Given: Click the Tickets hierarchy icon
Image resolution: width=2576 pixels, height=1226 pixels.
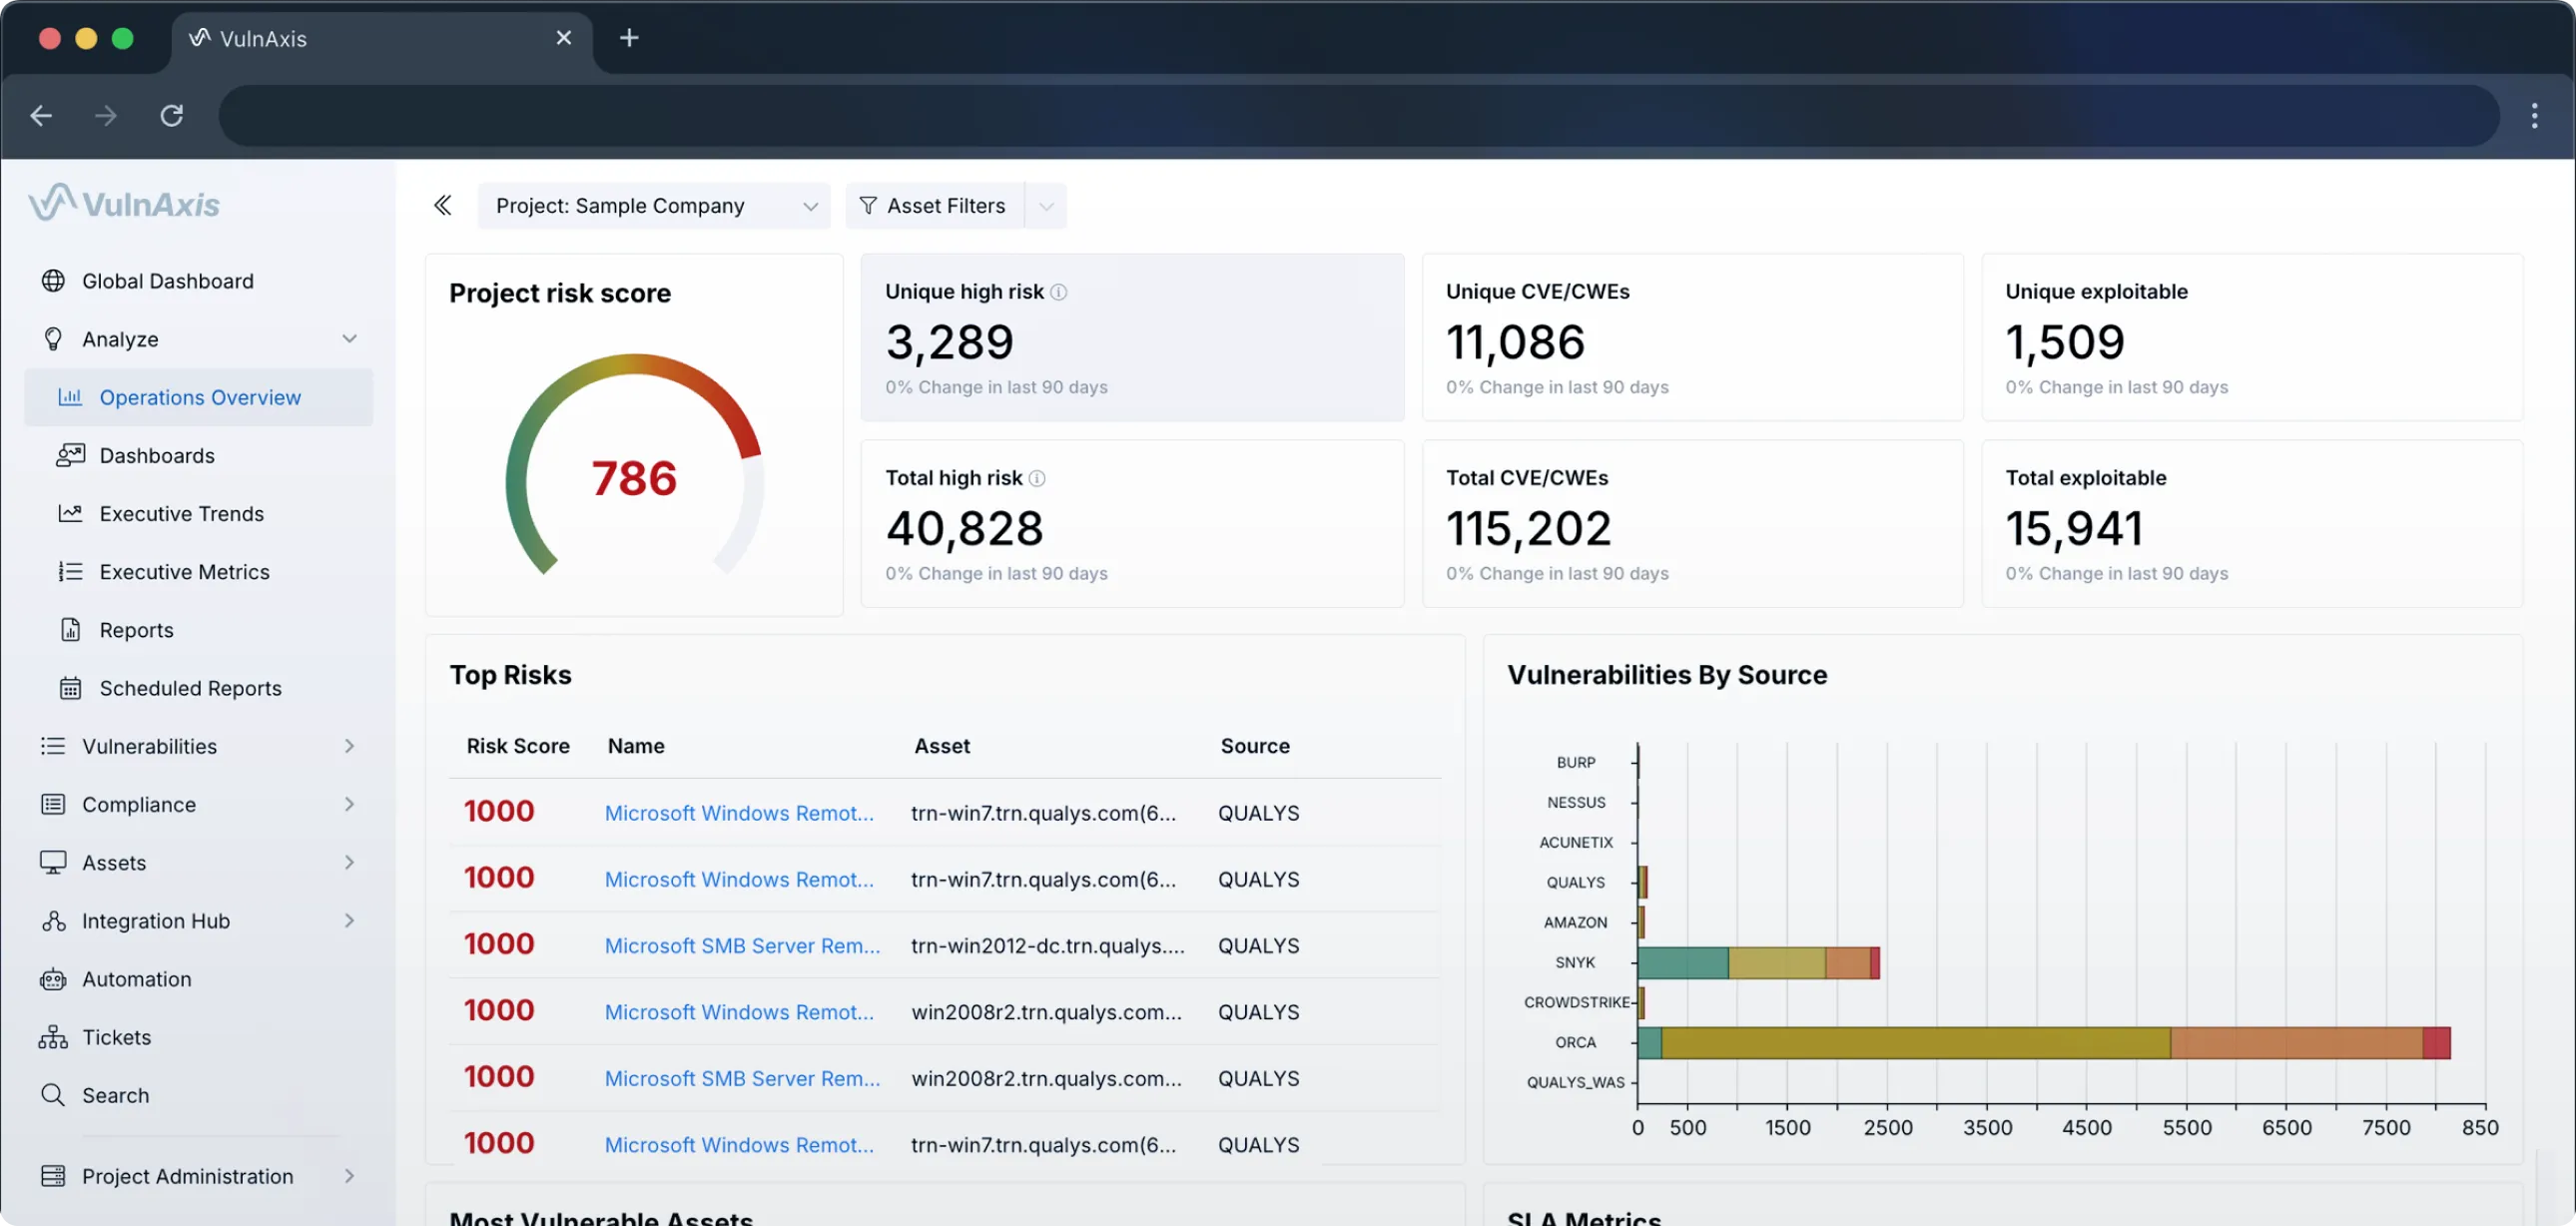Looking at the screenshot, I should click(x=53, y=1037).
